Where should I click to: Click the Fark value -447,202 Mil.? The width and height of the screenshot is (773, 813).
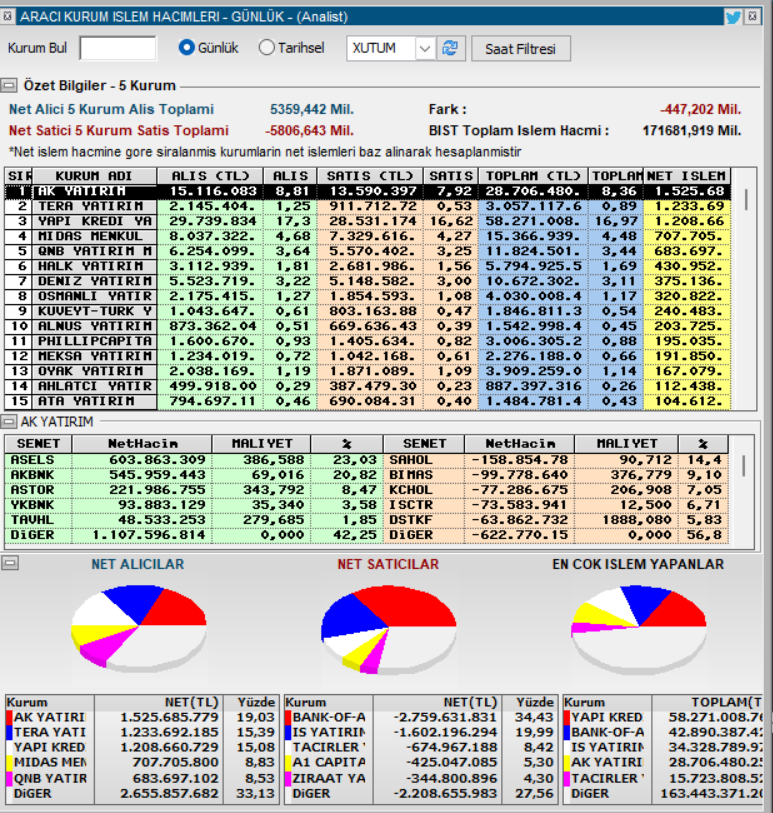coord(700,109)
